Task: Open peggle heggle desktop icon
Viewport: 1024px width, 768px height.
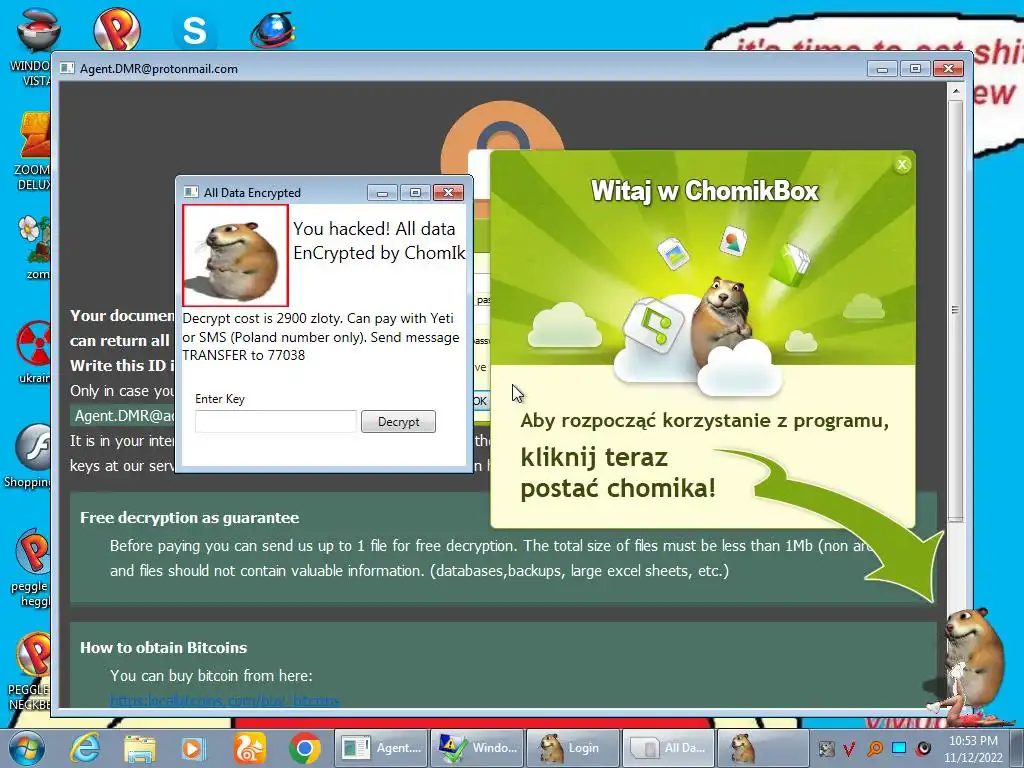Action: tap(30, 568)
